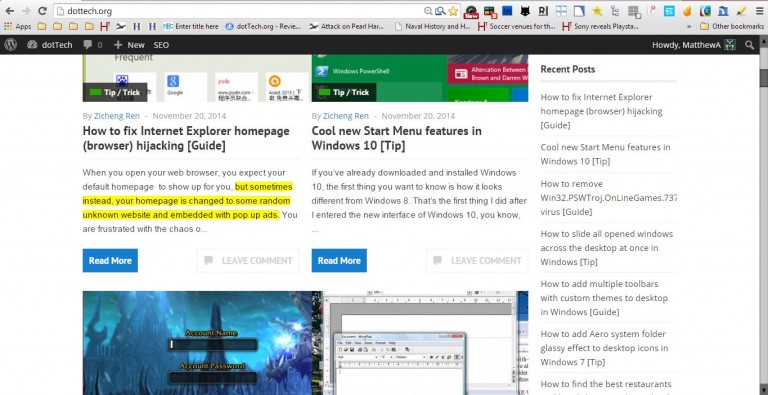Image resolution: width=768 pixels, height=395 pixels.
Task: Click the MatthewA avatar icon
Action: click(x=730, y=45)
